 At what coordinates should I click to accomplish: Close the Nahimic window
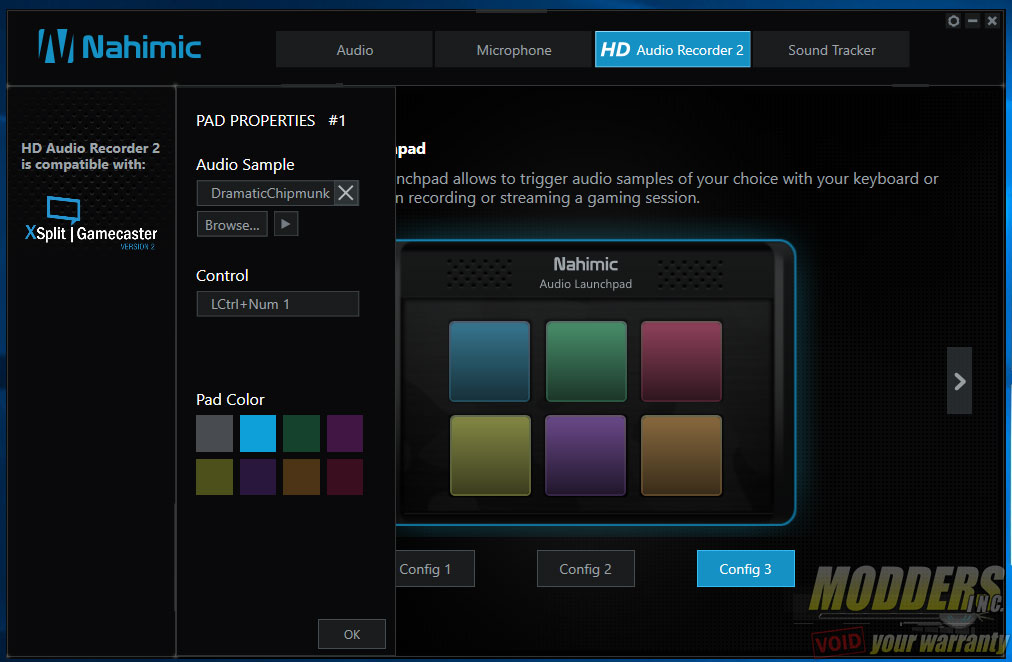992,21
